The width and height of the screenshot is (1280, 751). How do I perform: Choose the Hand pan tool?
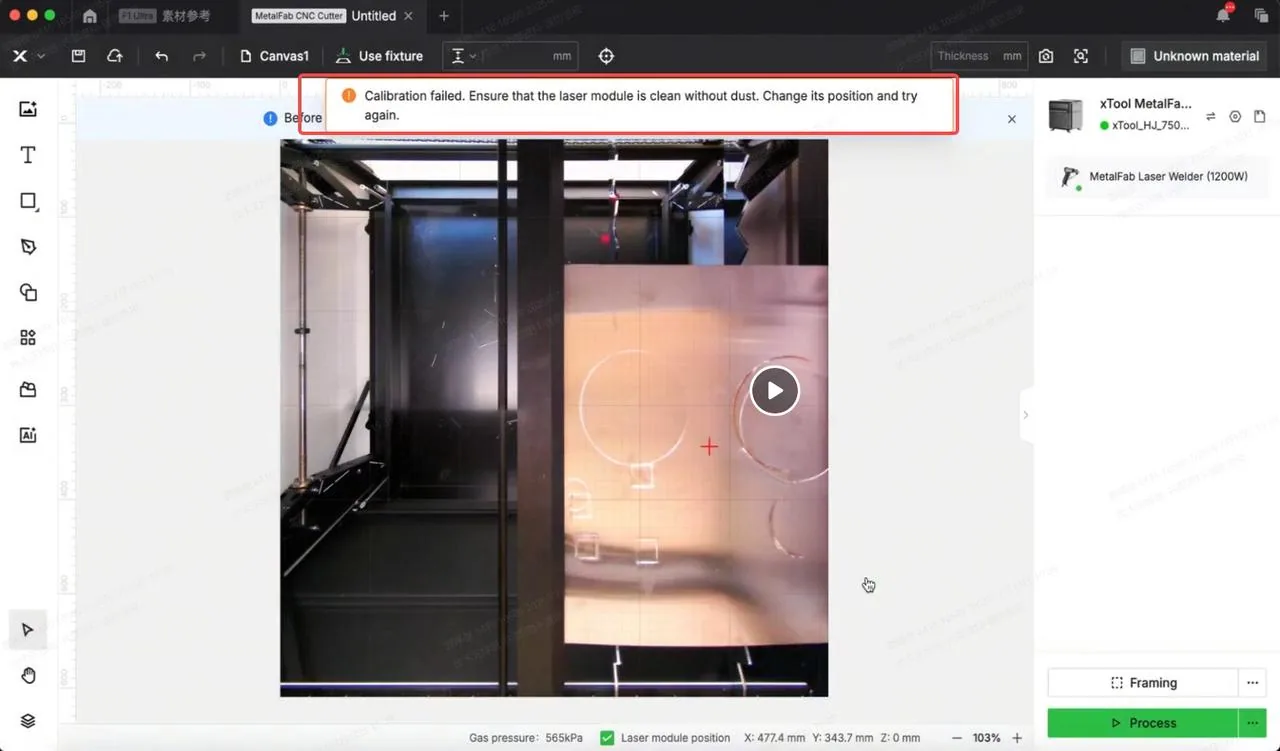28,675
